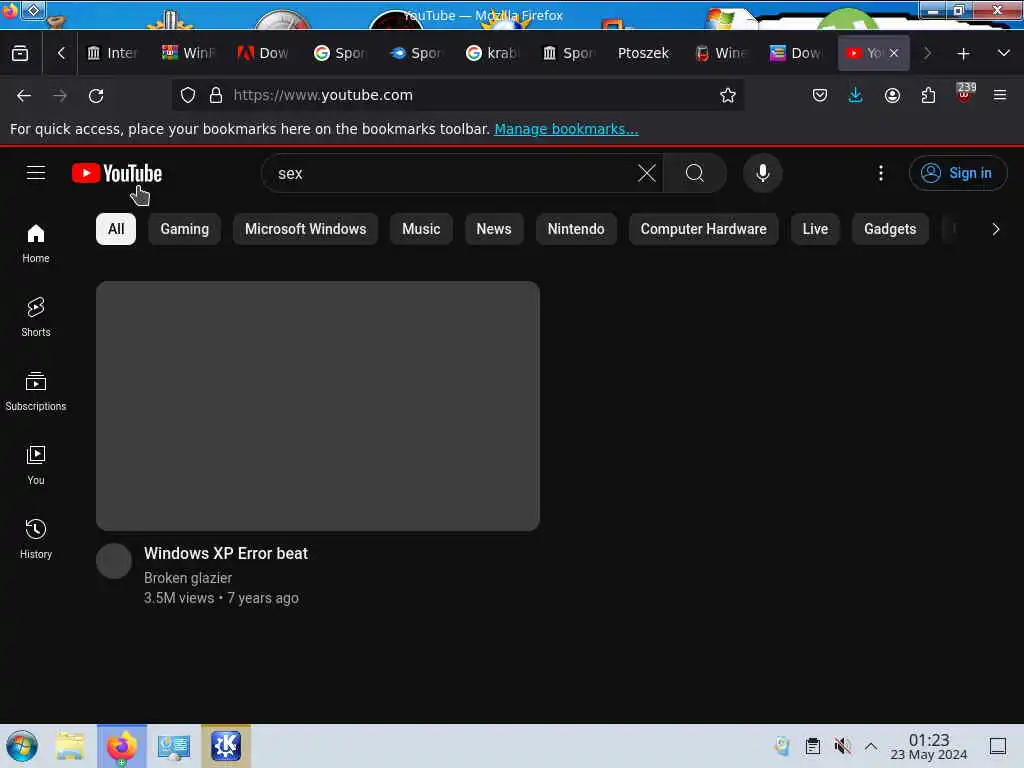Filter feed by News chip
Image resolution: width=1024 pixels, height=768 pixels.
pyautogui.click(x=494, y=229)
